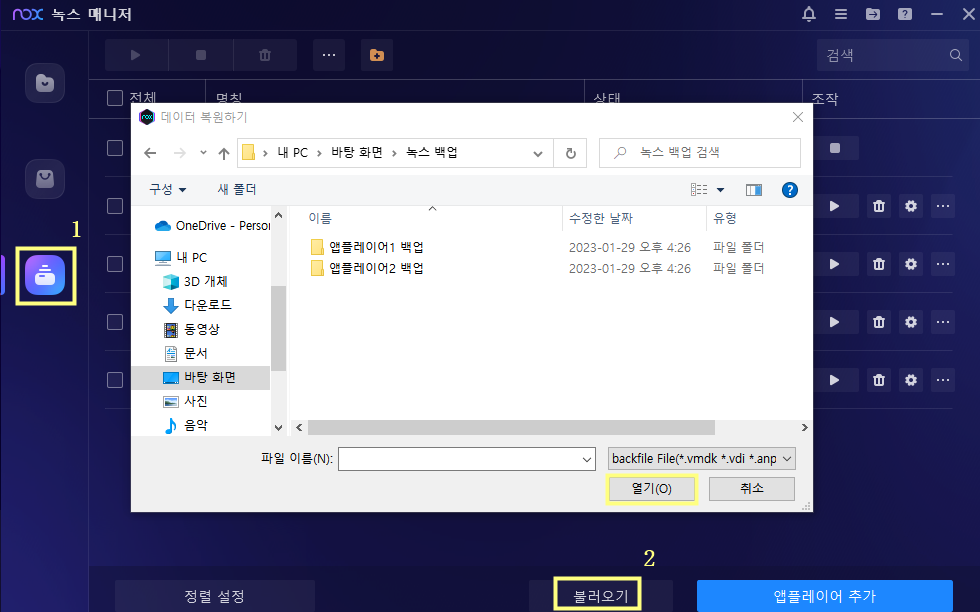Click the scroll right arrow in file list
The height and width of the screenshot is (612, 980).
(x=804, y=428)
